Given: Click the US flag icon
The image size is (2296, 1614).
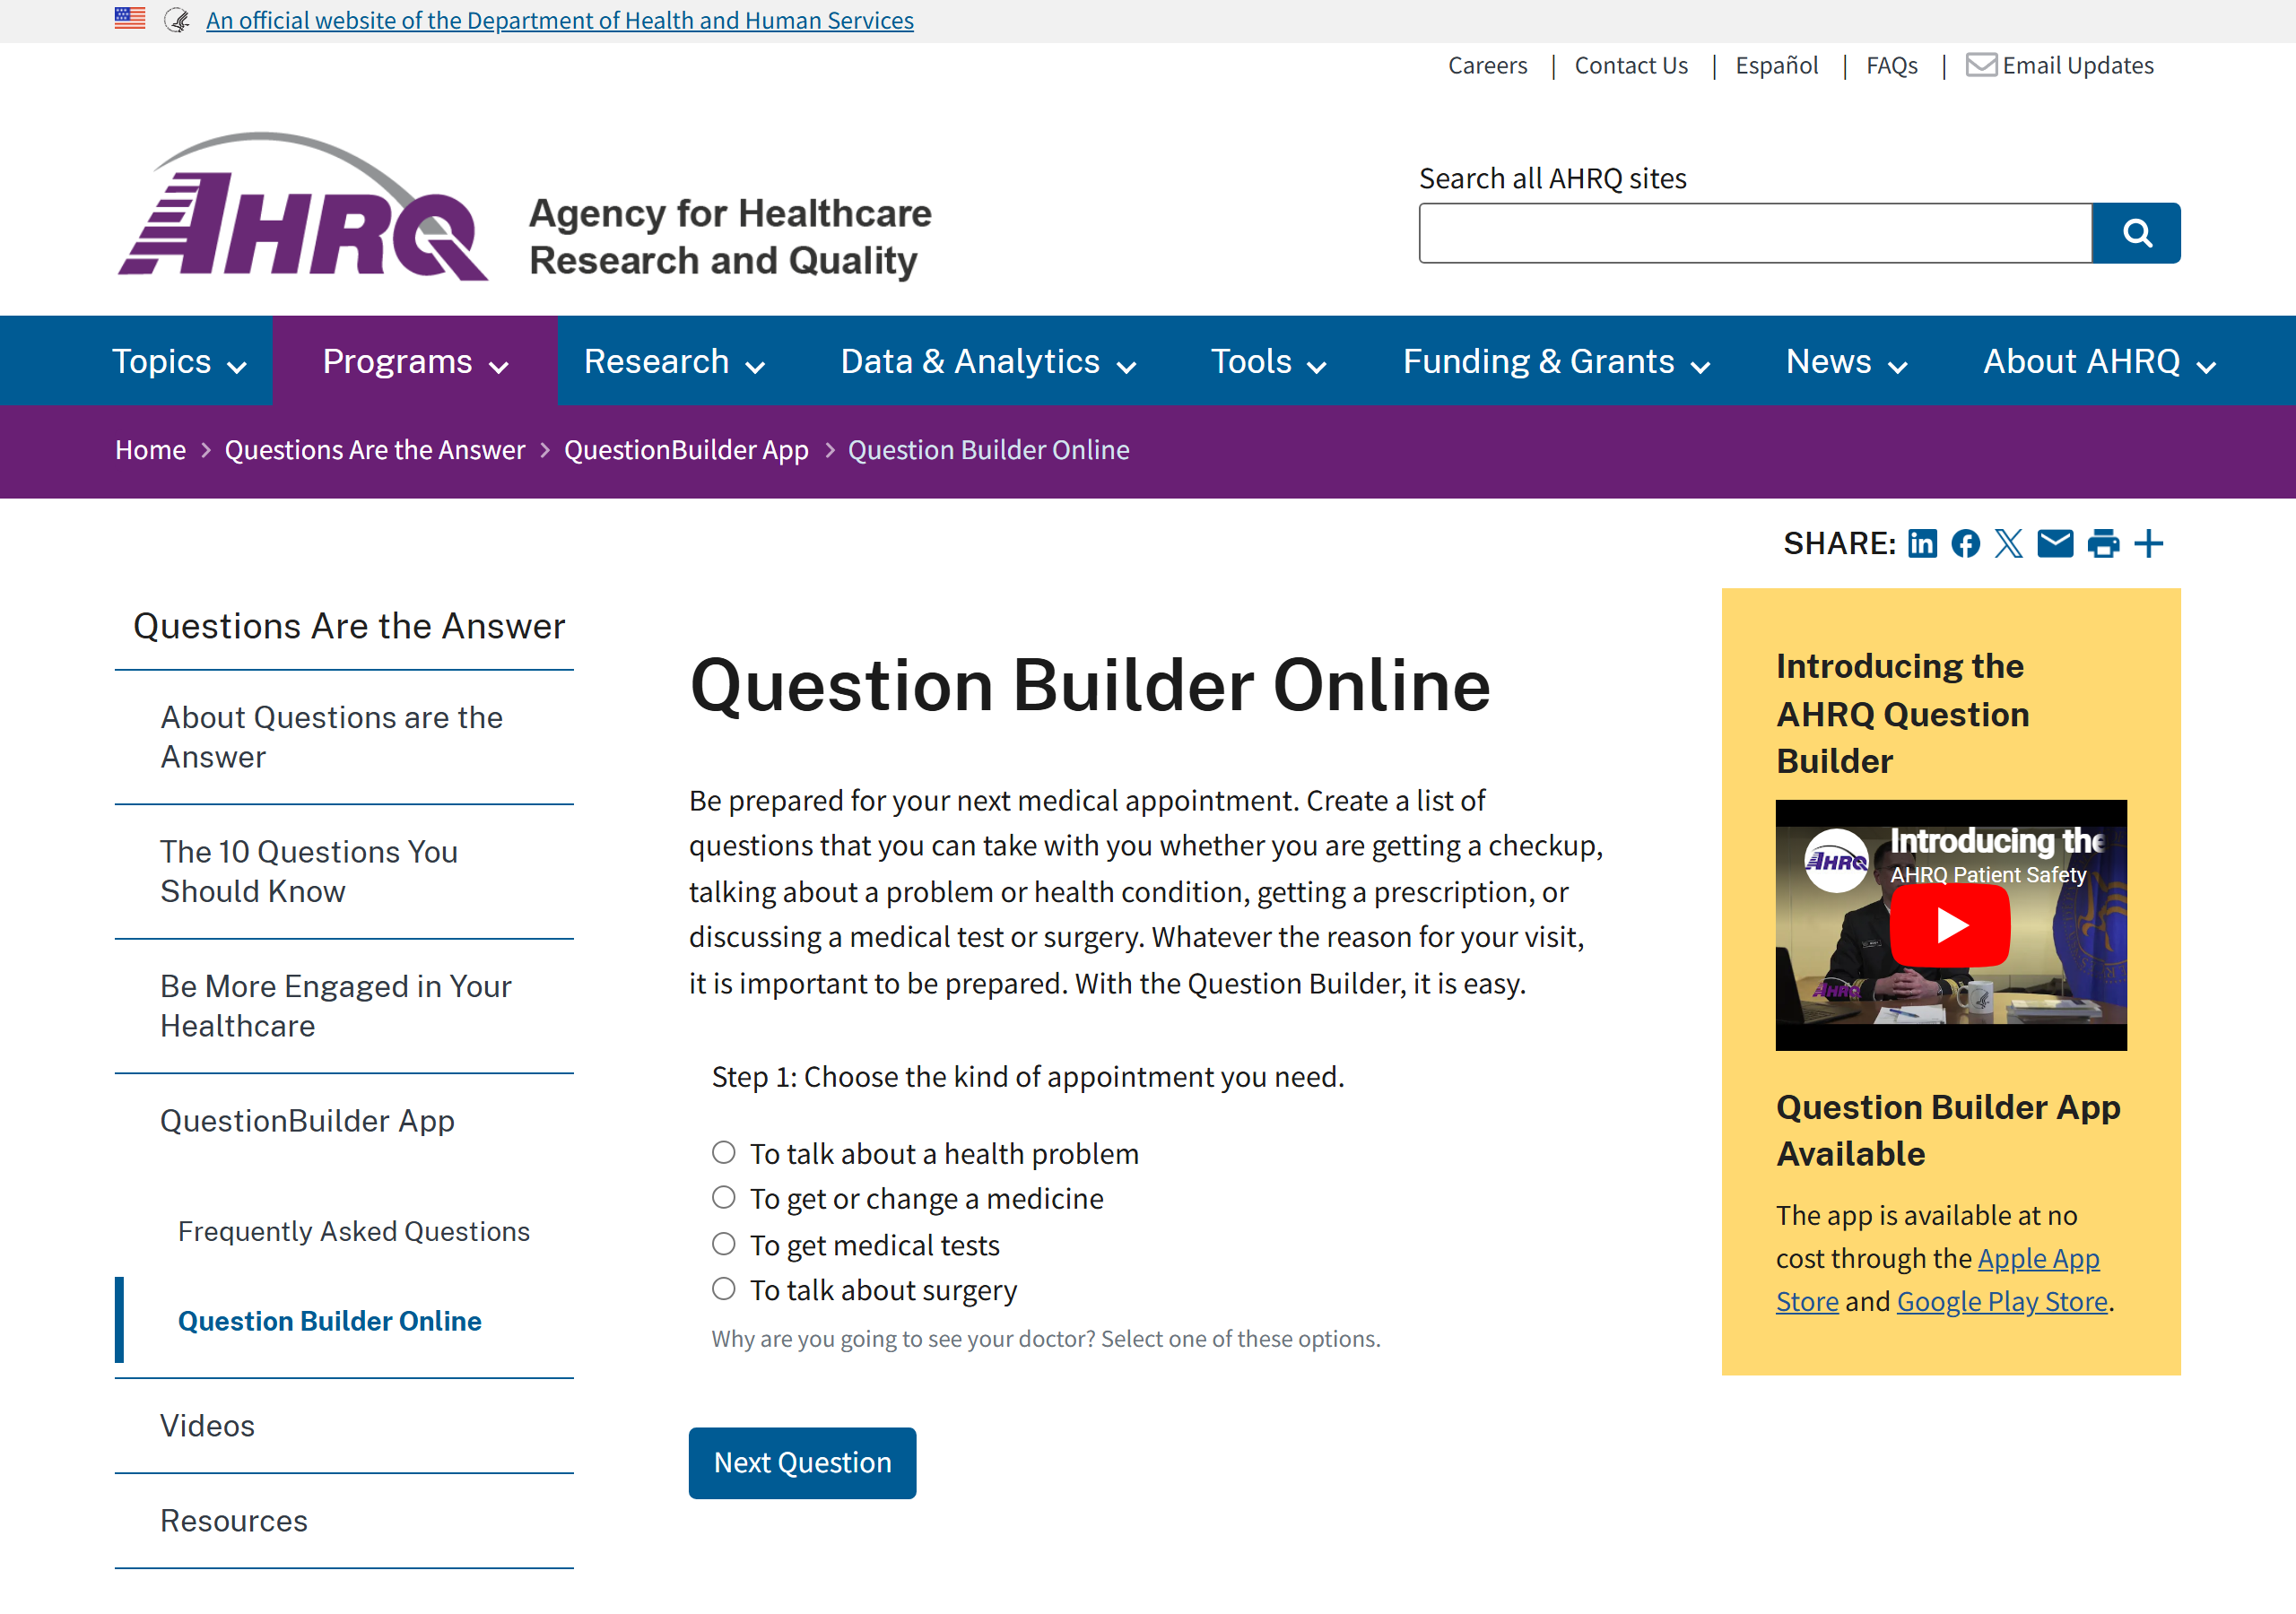Looking at the screenshot, I should [x=130, y=18].
